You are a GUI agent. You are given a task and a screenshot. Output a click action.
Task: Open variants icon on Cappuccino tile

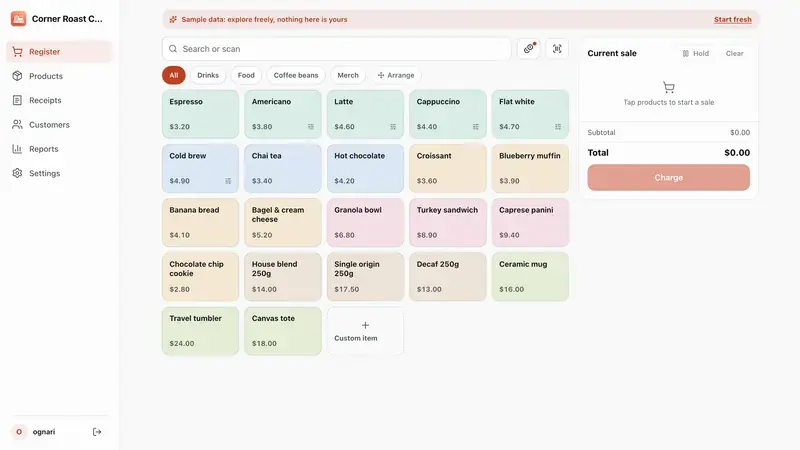pos(476,127)
